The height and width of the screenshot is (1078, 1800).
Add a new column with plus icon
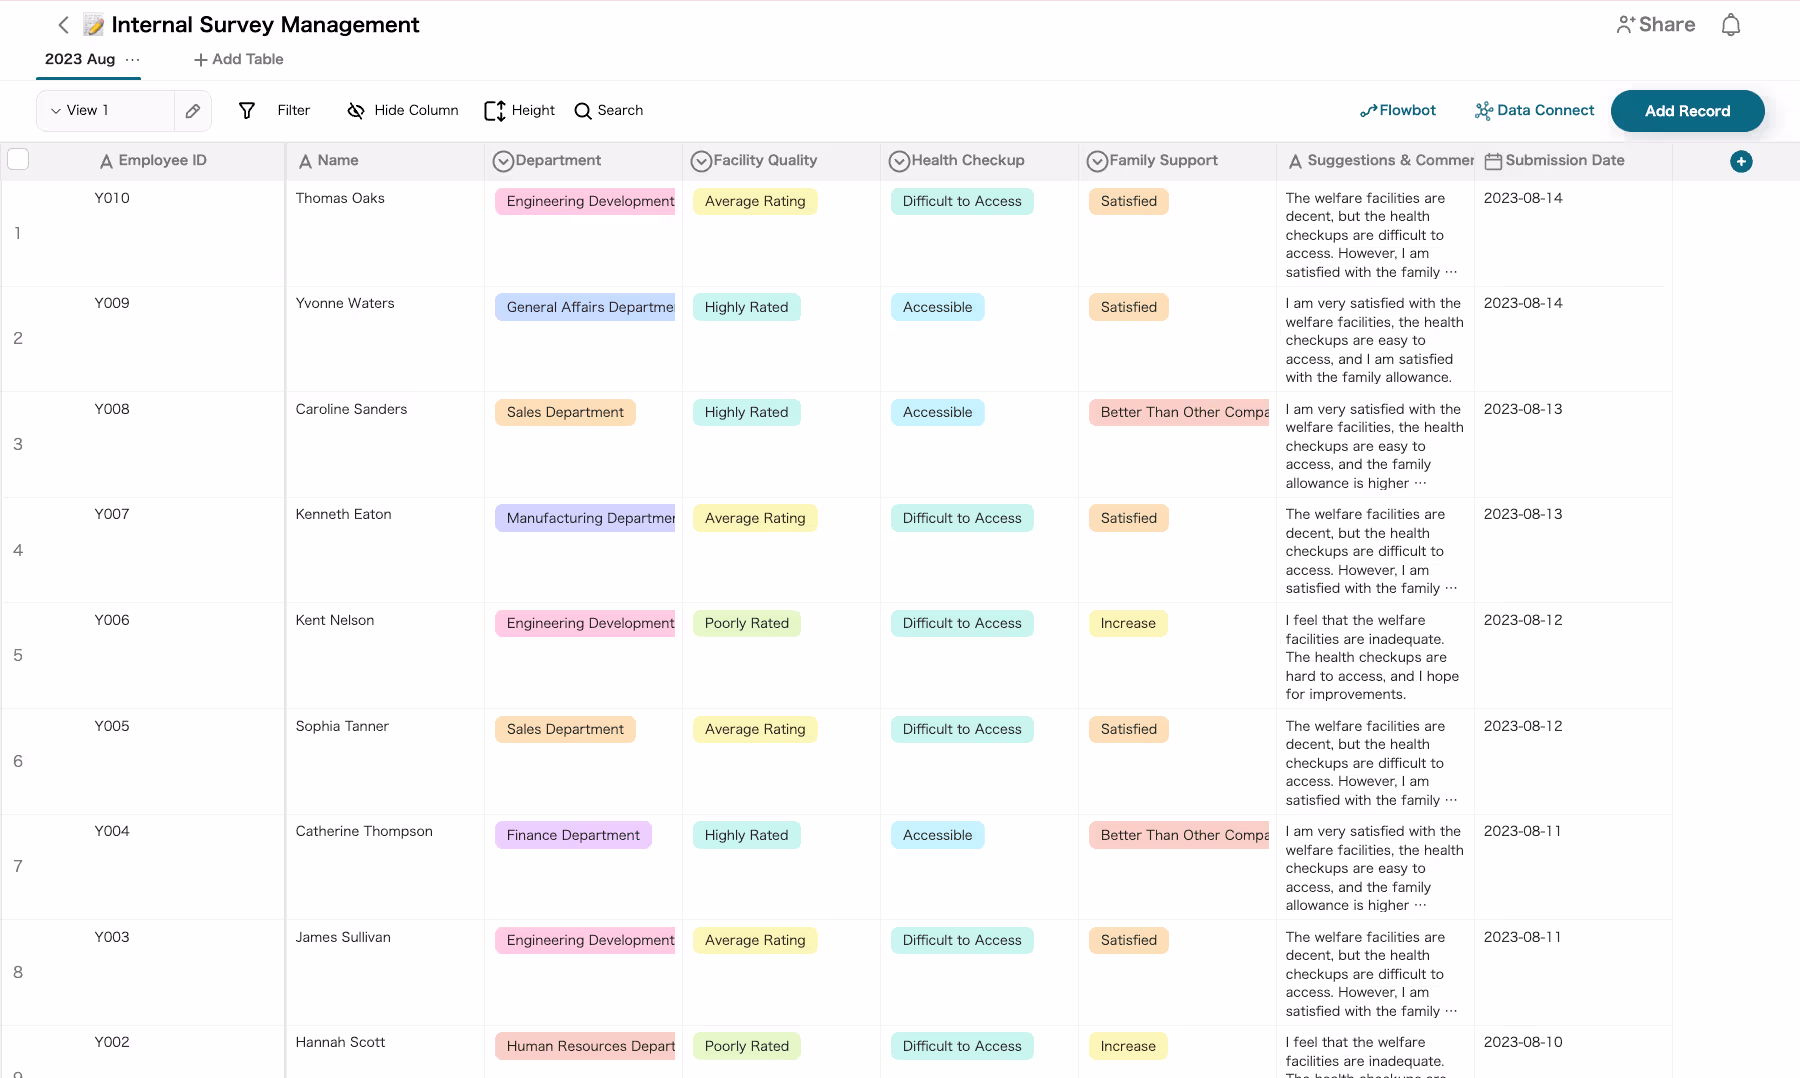click(1740, 161)
